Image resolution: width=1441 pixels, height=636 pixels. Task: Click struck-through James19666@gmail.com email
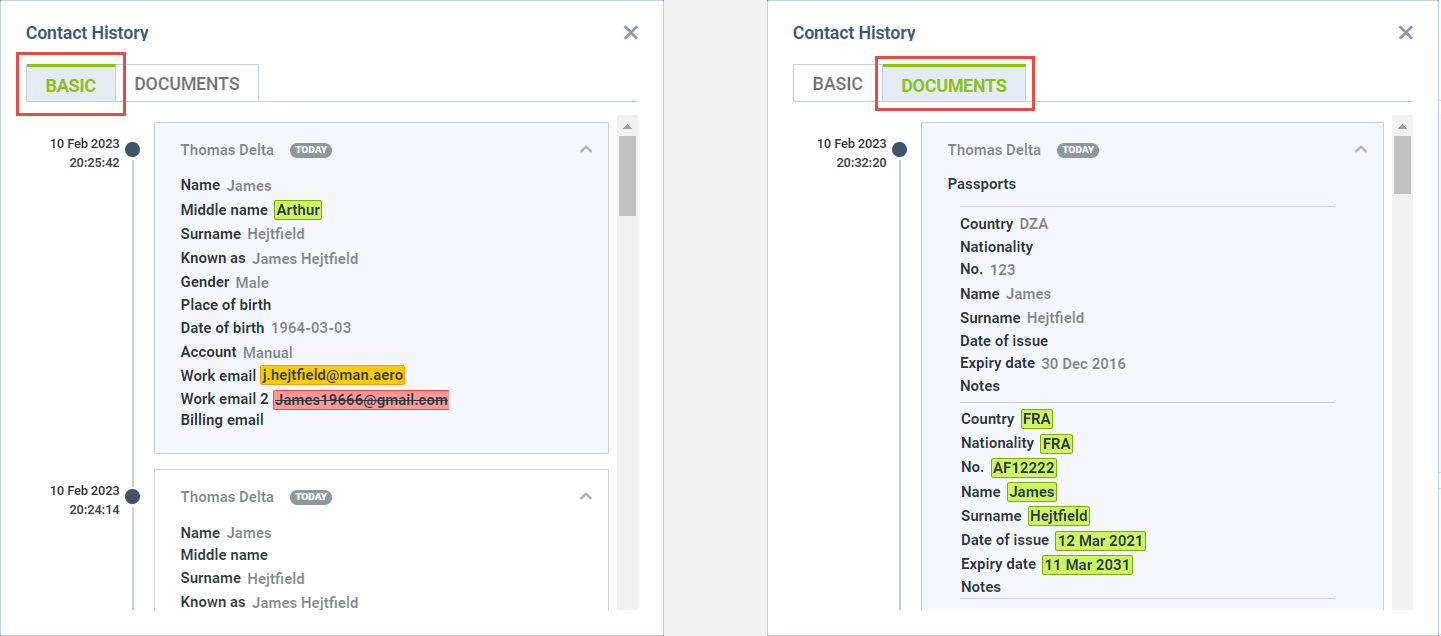pyautogui.click(x=362, y=400)
